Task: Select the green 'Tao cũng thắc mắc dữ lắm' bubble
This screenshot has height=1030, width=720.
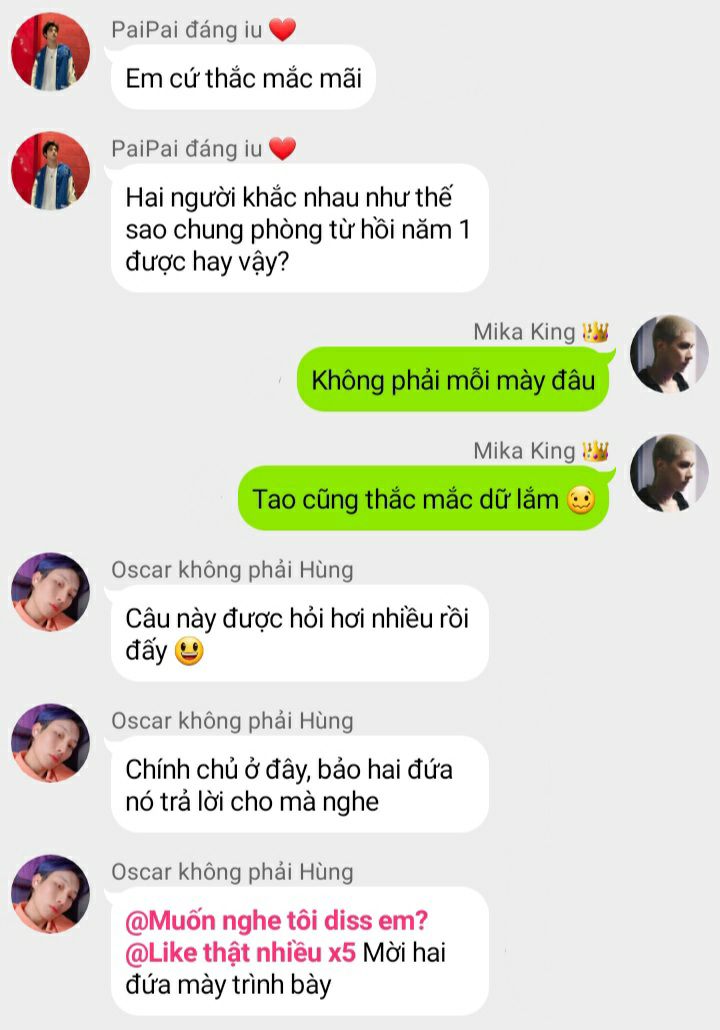Action: tap(424, 499)
